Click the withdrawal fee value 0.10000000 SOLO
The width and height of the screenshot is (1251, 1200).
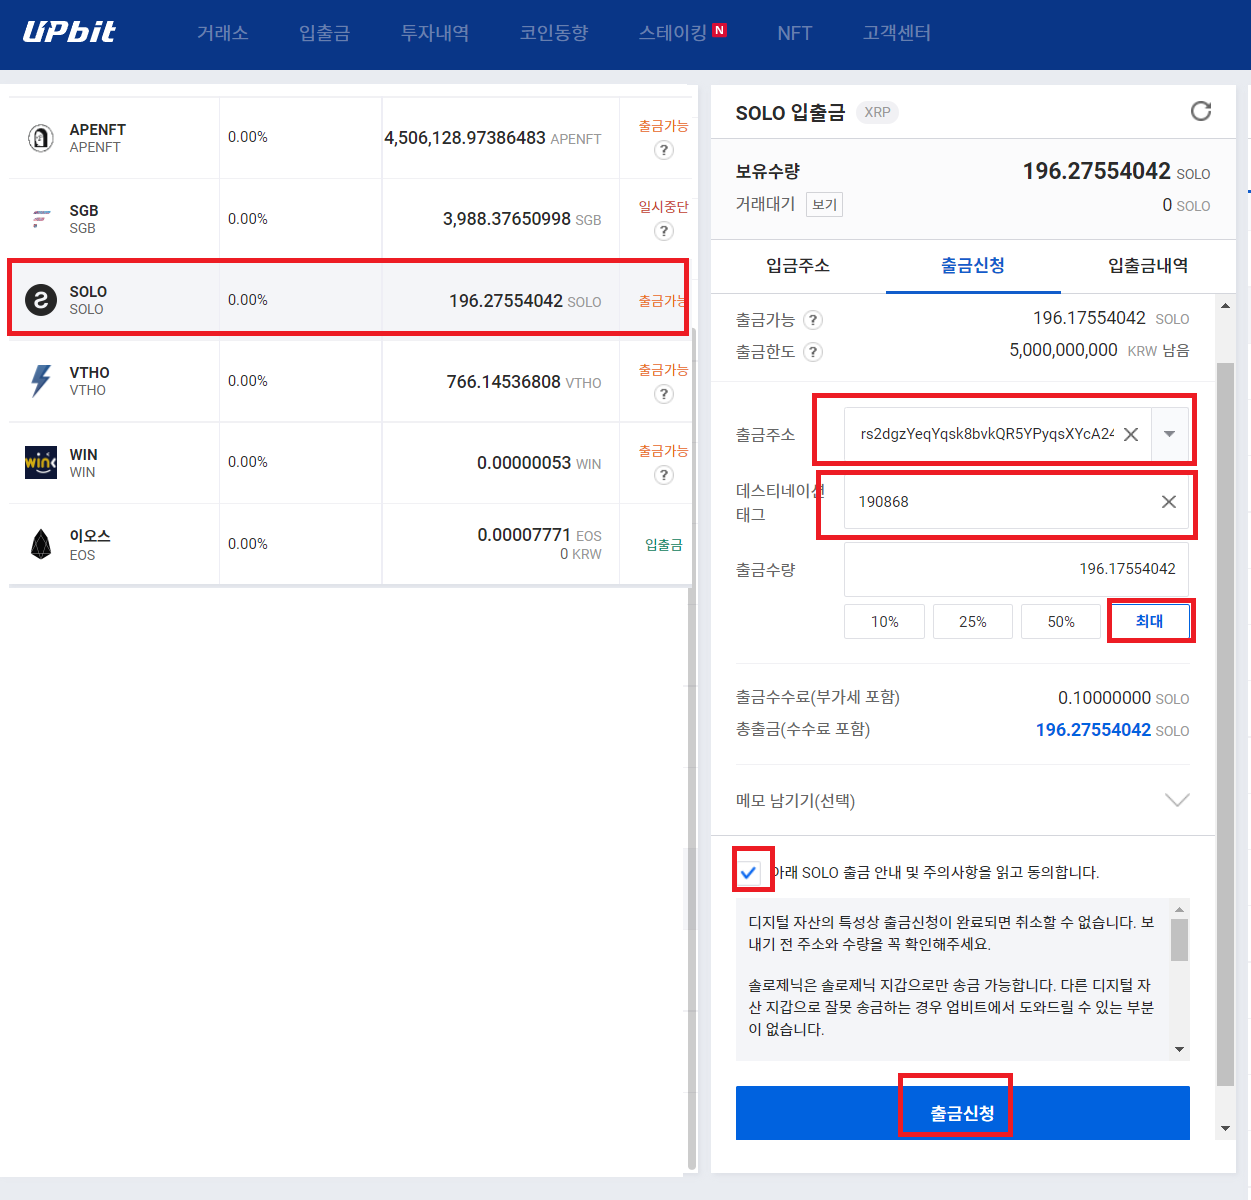pyautogui.click(x=1123, y=698)
